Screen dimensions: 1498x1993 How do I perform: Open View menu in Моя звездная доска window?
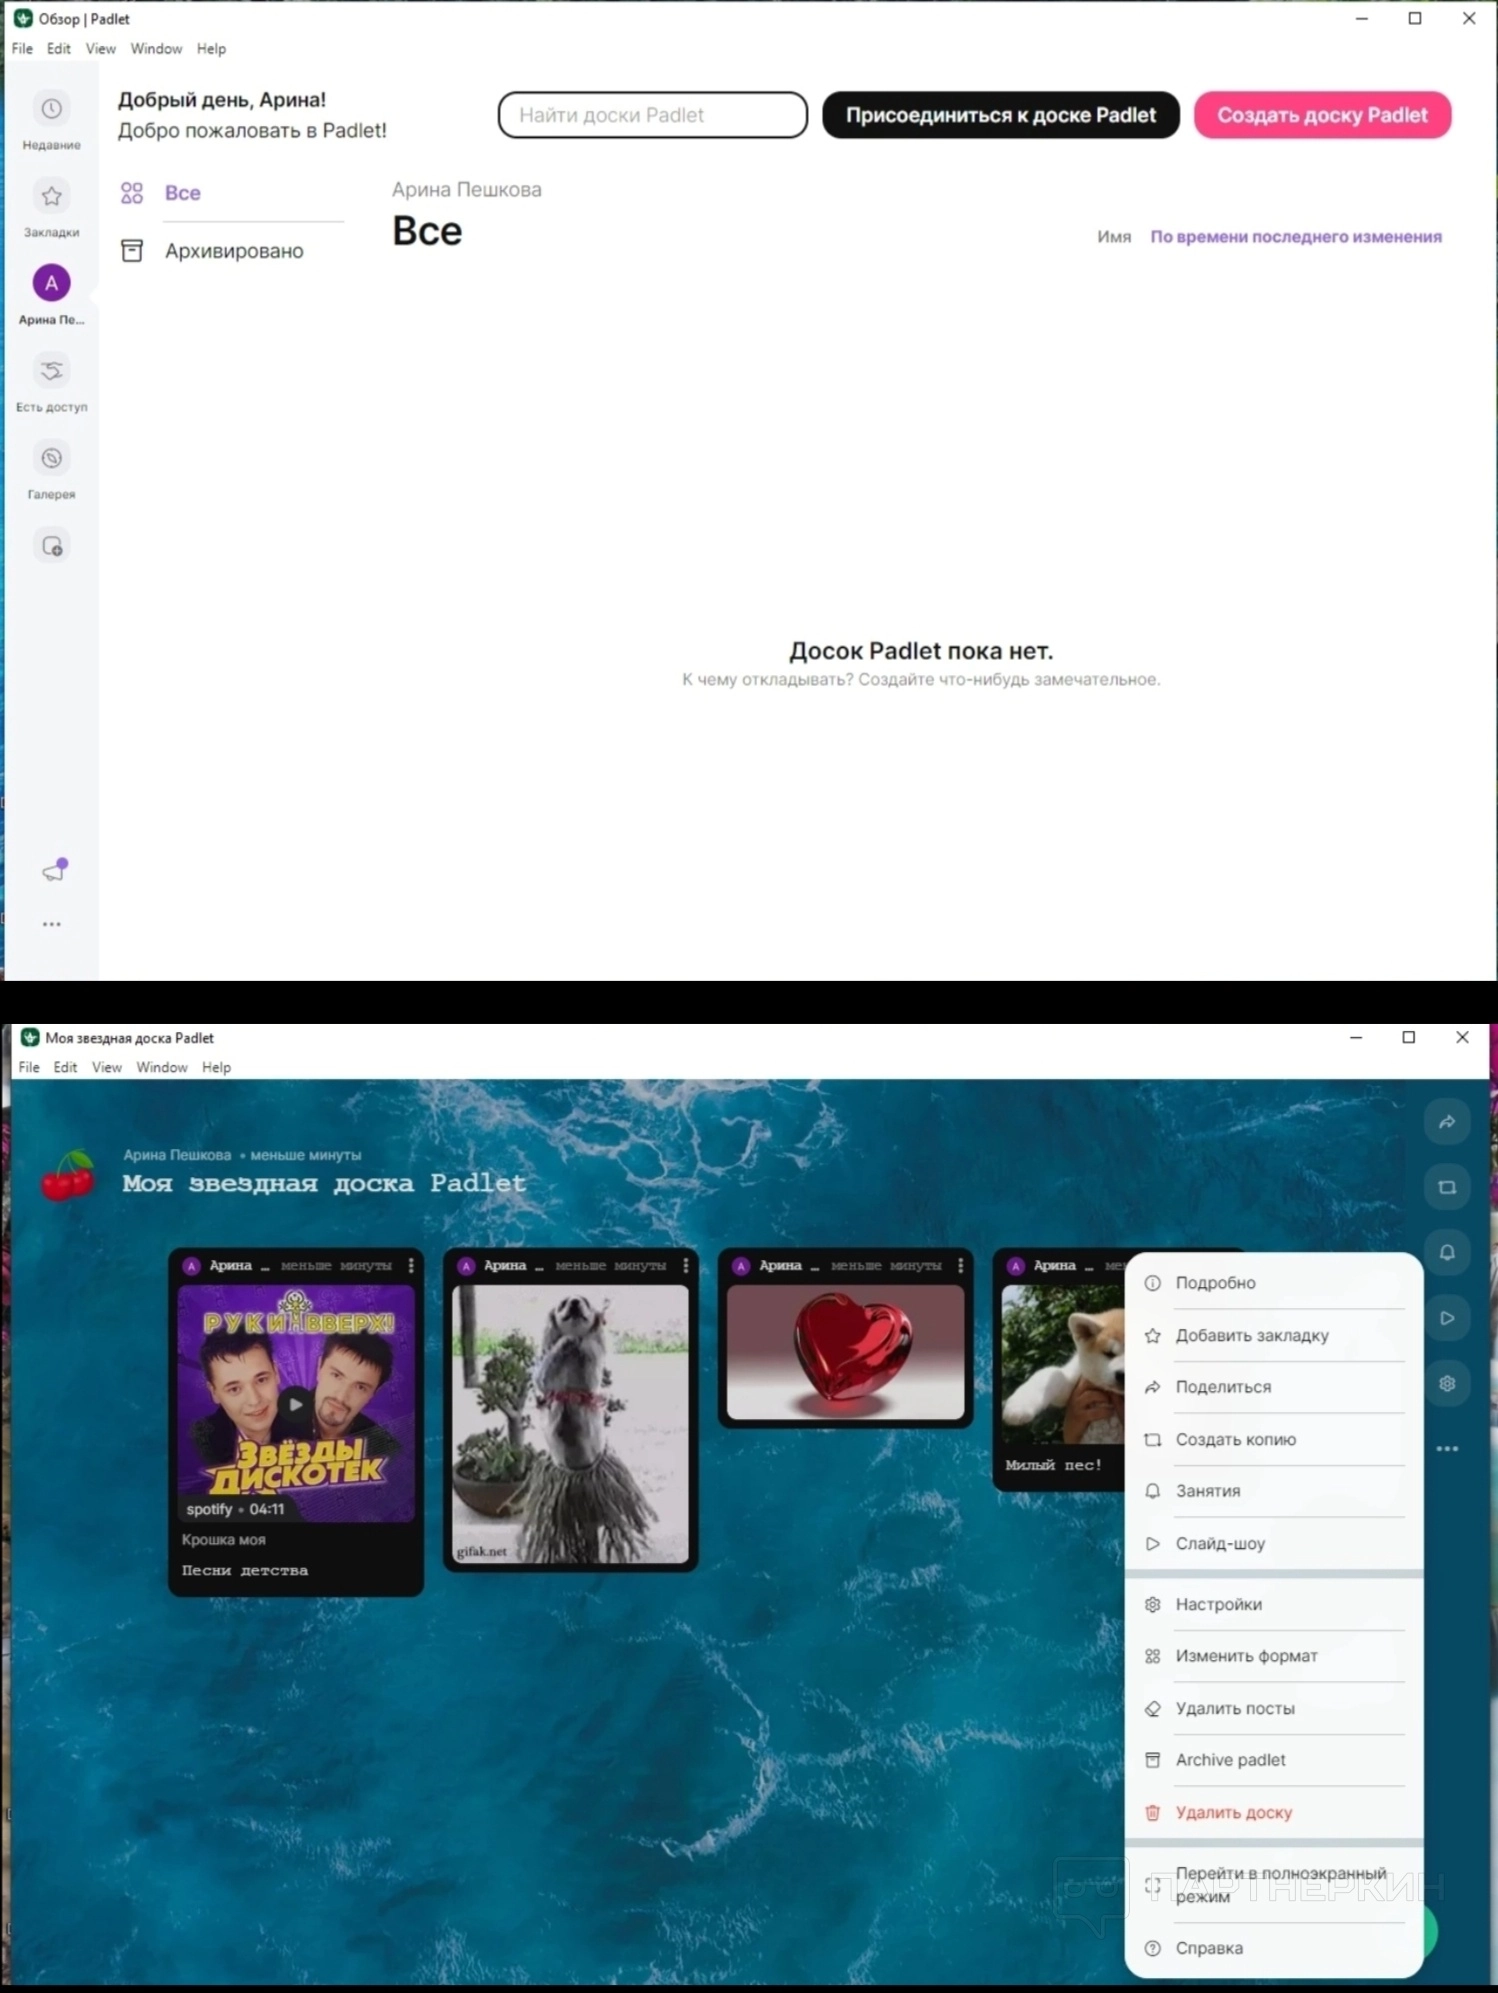(x=107, y=1067)
